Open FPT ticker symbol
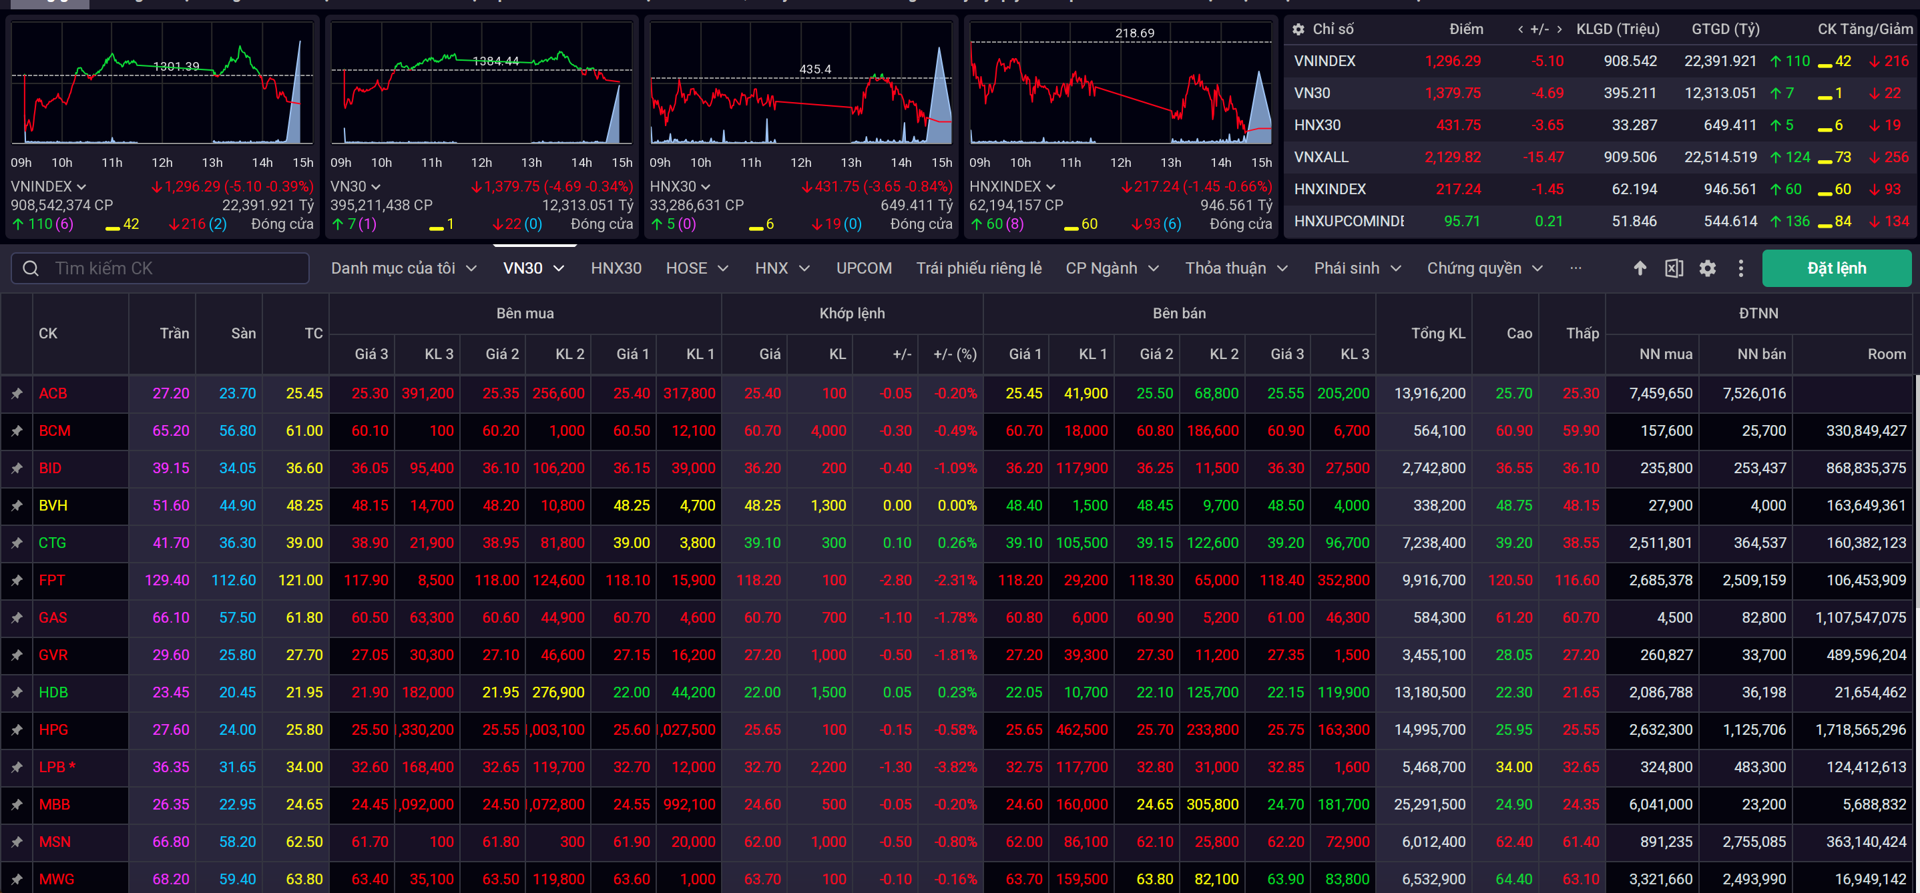 point(52,580)
